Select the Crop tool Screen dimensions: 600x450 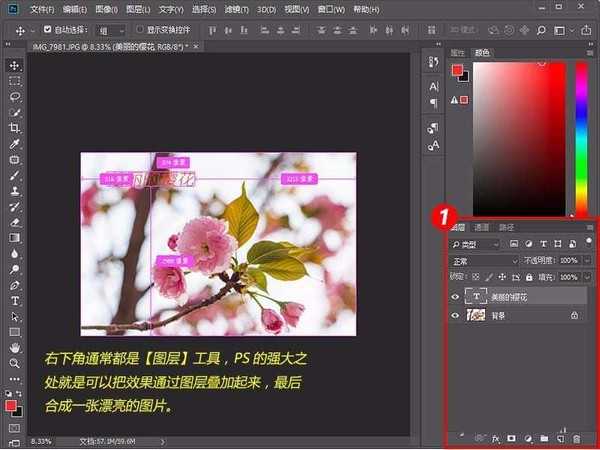point(15,129)
